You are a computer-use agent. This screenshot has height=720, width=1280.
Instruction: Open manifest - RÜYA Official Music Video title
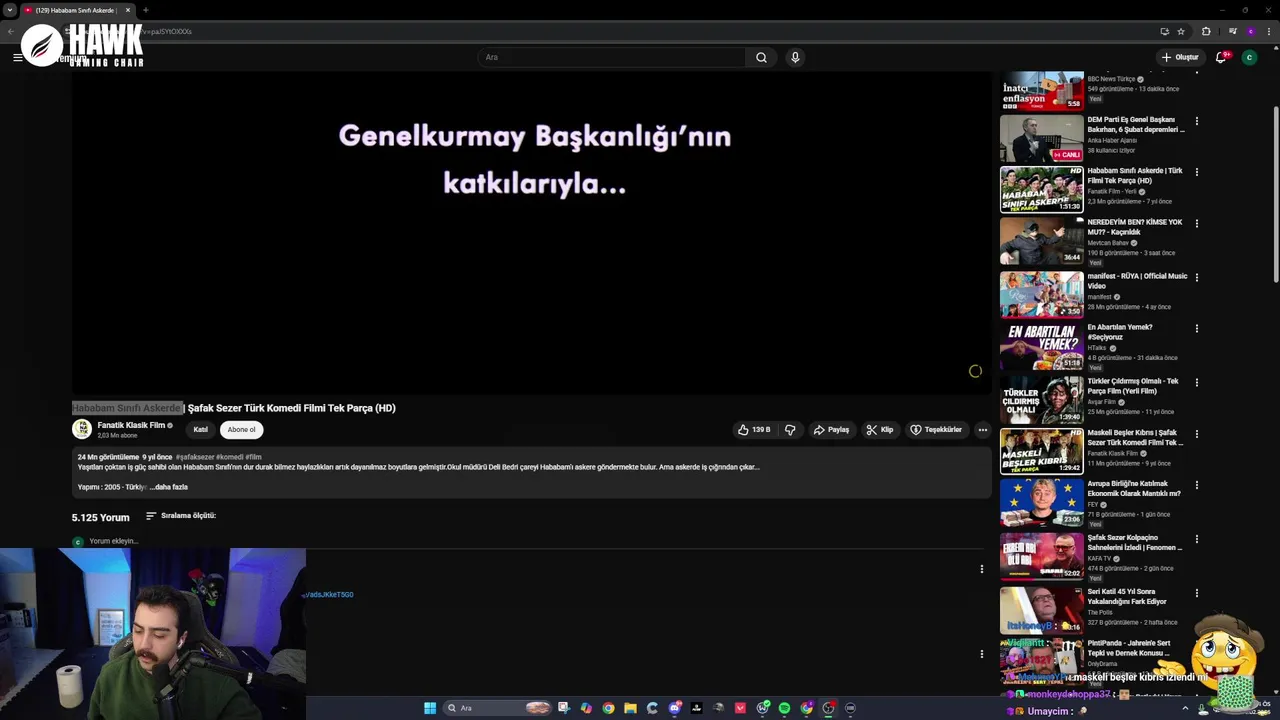pyautogui.click(x=1137, y=281)
